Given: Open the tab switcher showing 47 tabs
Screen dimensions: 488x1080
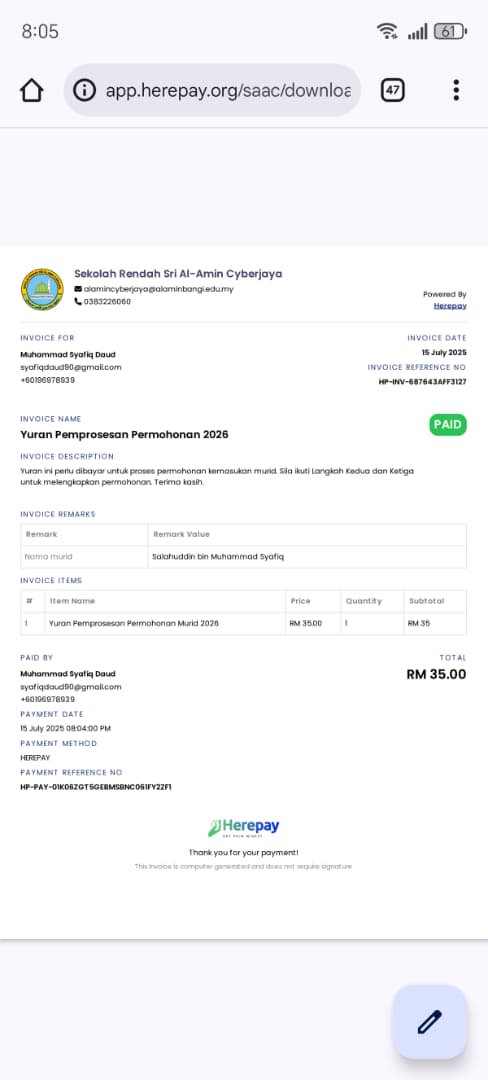Looking at the screenshot, I should point(392,90).
